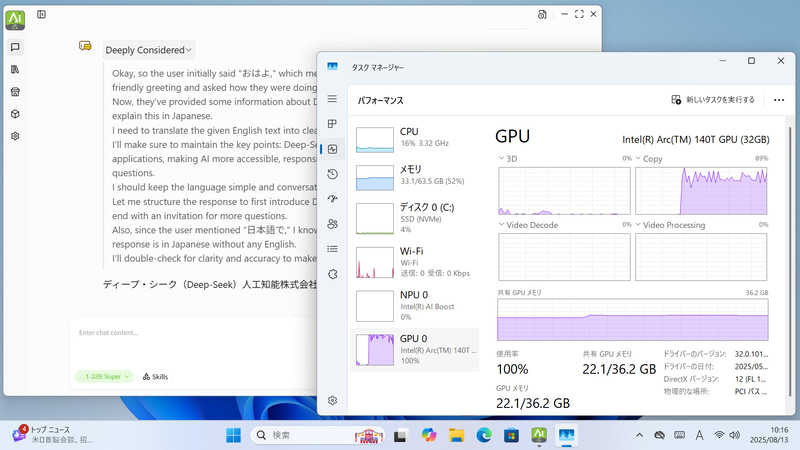
Task: Click the cloud sync icon in system tray
Action: click(x=659, y=435)
